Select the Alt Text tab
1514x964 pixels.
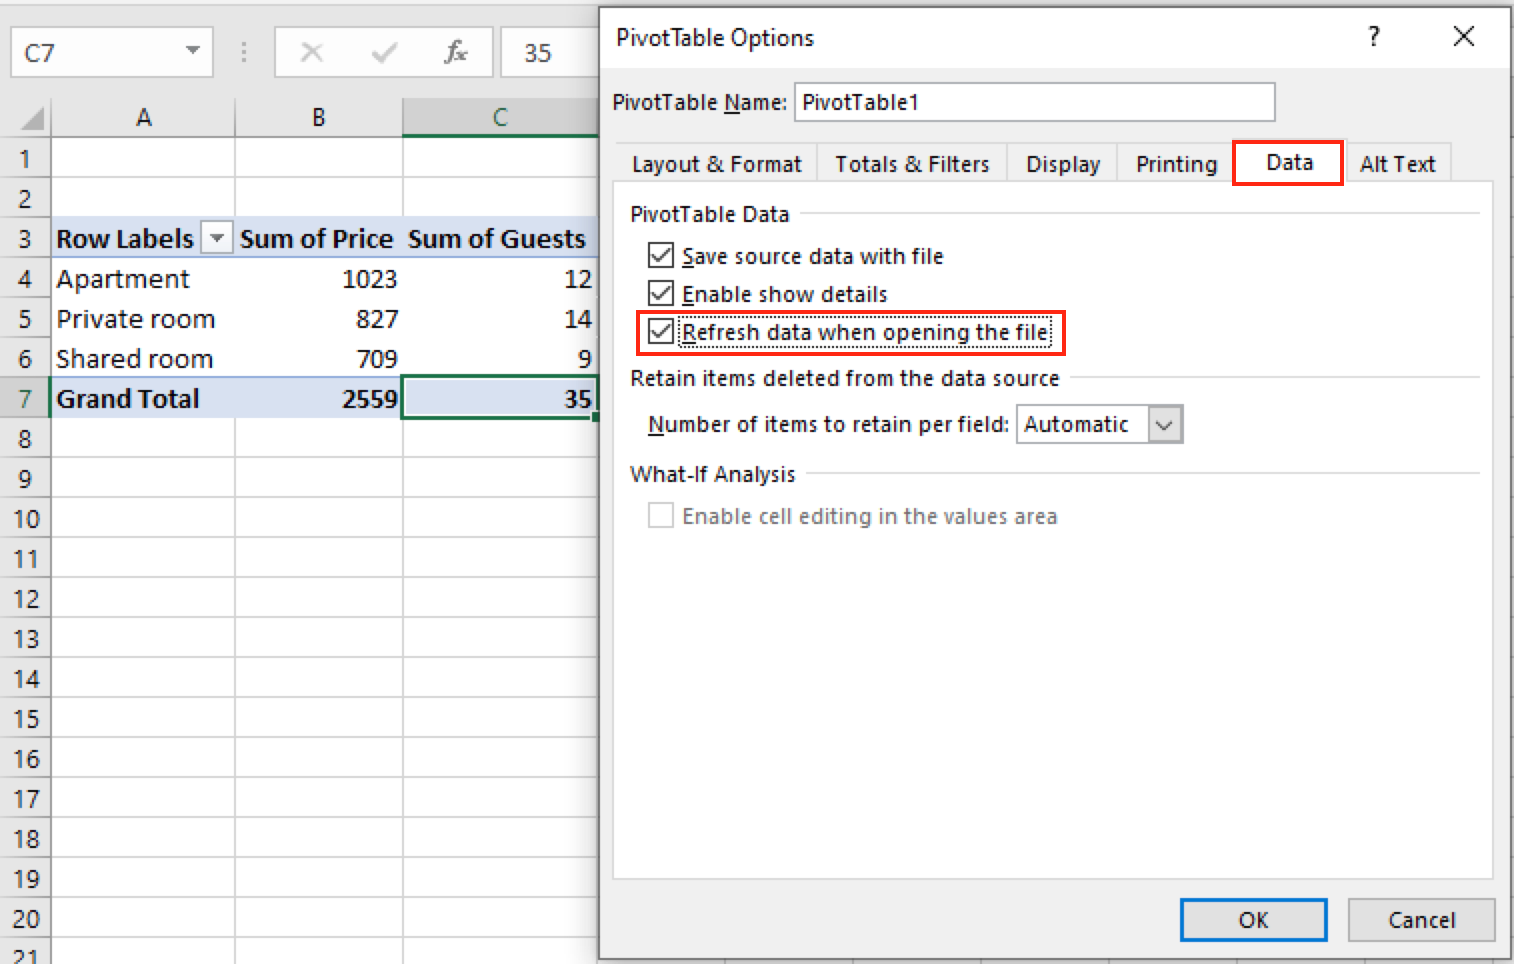pos(1397,163)
